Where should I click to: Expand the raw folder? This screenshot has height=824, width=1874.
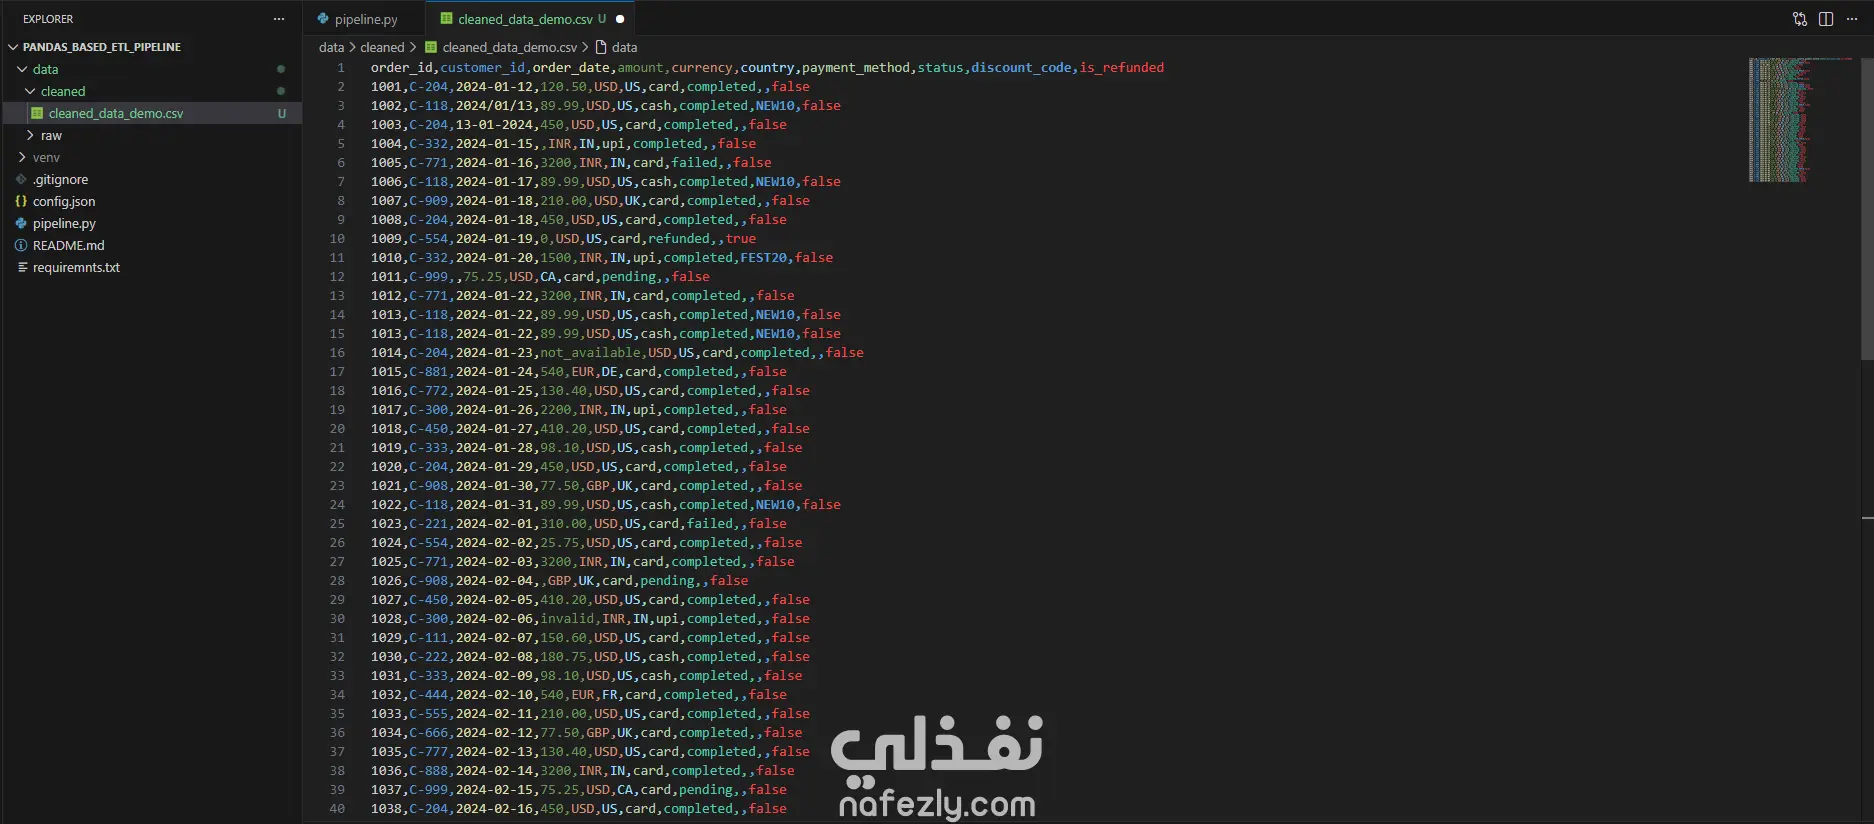(x=30, y=135)
